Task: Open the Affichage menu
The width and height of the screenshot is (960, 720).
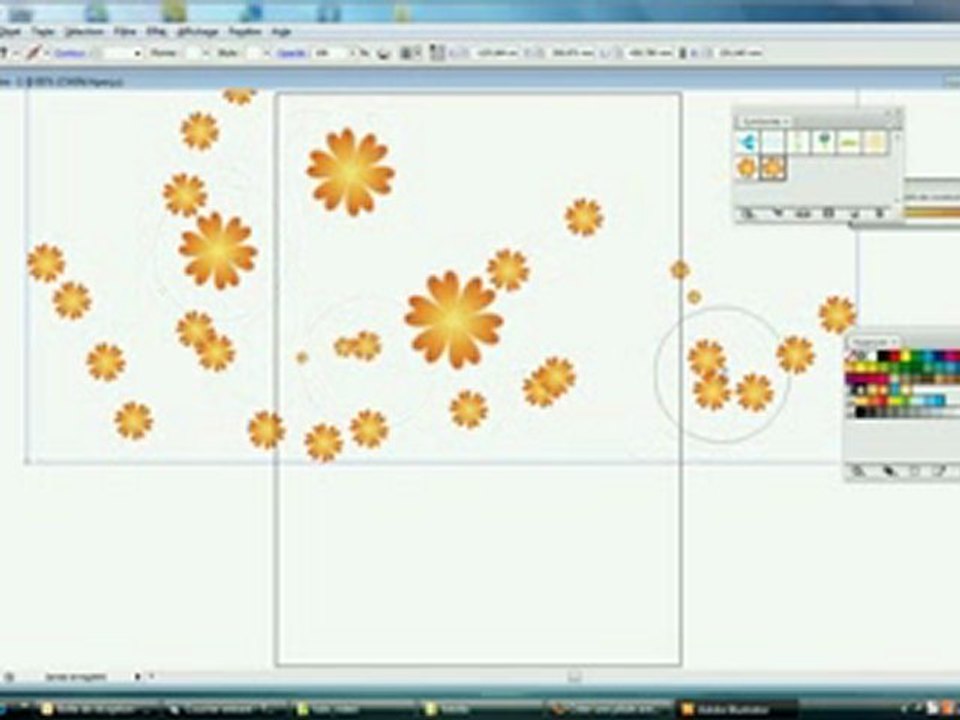Action: [x=197, y=32]
